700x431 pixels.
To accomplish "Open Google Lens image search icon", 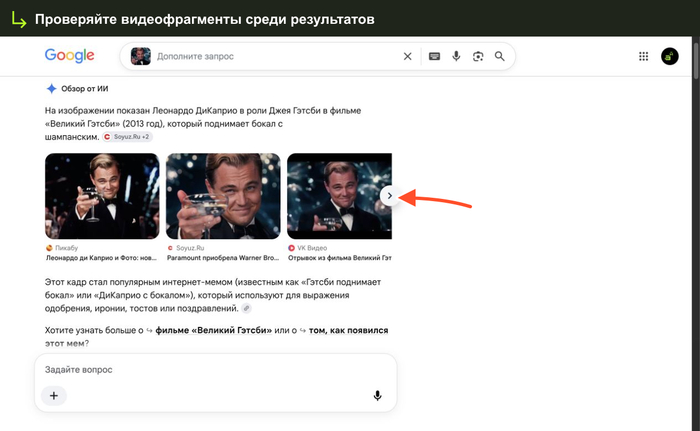I will pos(478,56).
